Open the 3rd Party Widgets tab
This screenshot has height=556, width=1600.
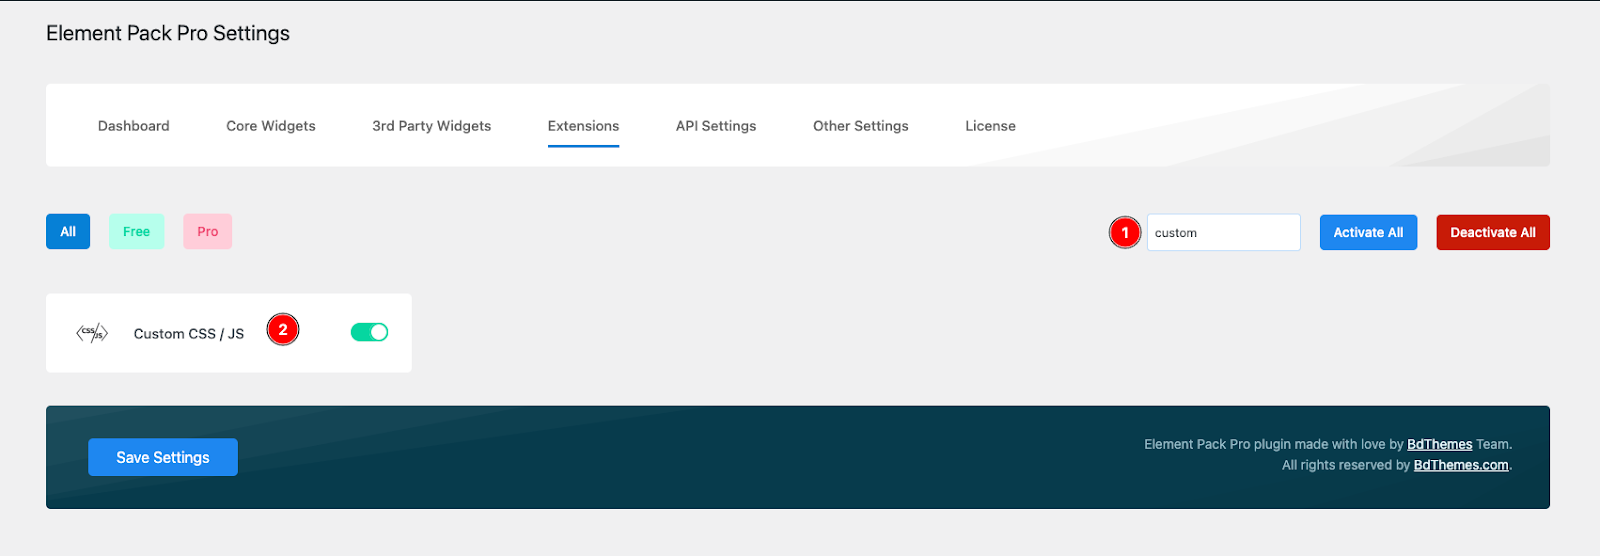coord(432,126)
